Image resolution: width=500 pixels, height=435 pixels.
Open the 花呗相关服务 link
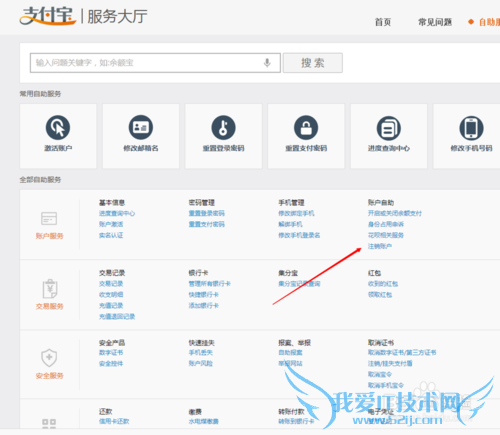coord(386,235)
